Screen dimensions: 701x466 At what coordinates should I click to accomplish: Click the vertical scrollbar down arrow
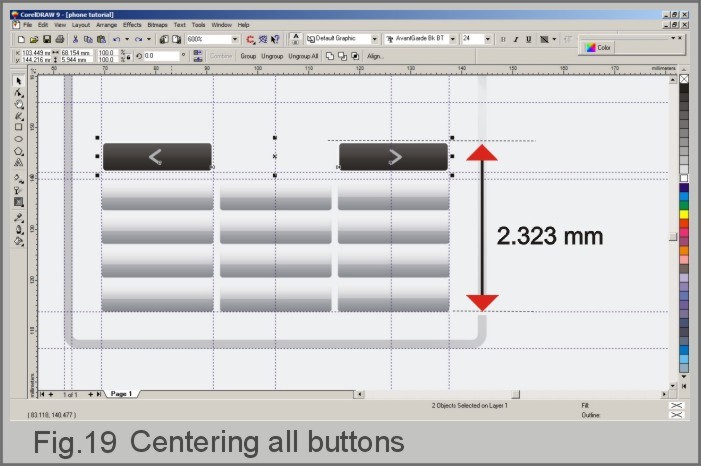pyautogui.click(x=673, y=386)
